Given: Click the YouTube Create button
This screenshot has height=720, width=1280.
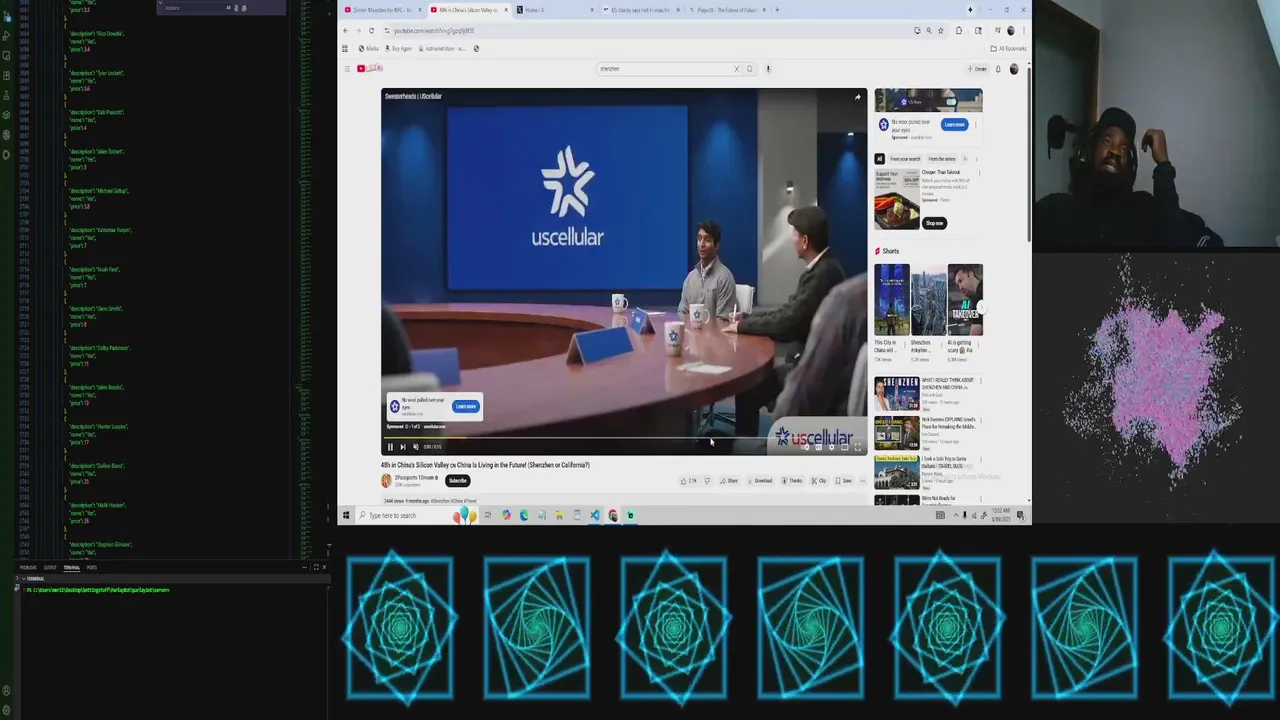Looking at the screenshot, I should [977, 69].
